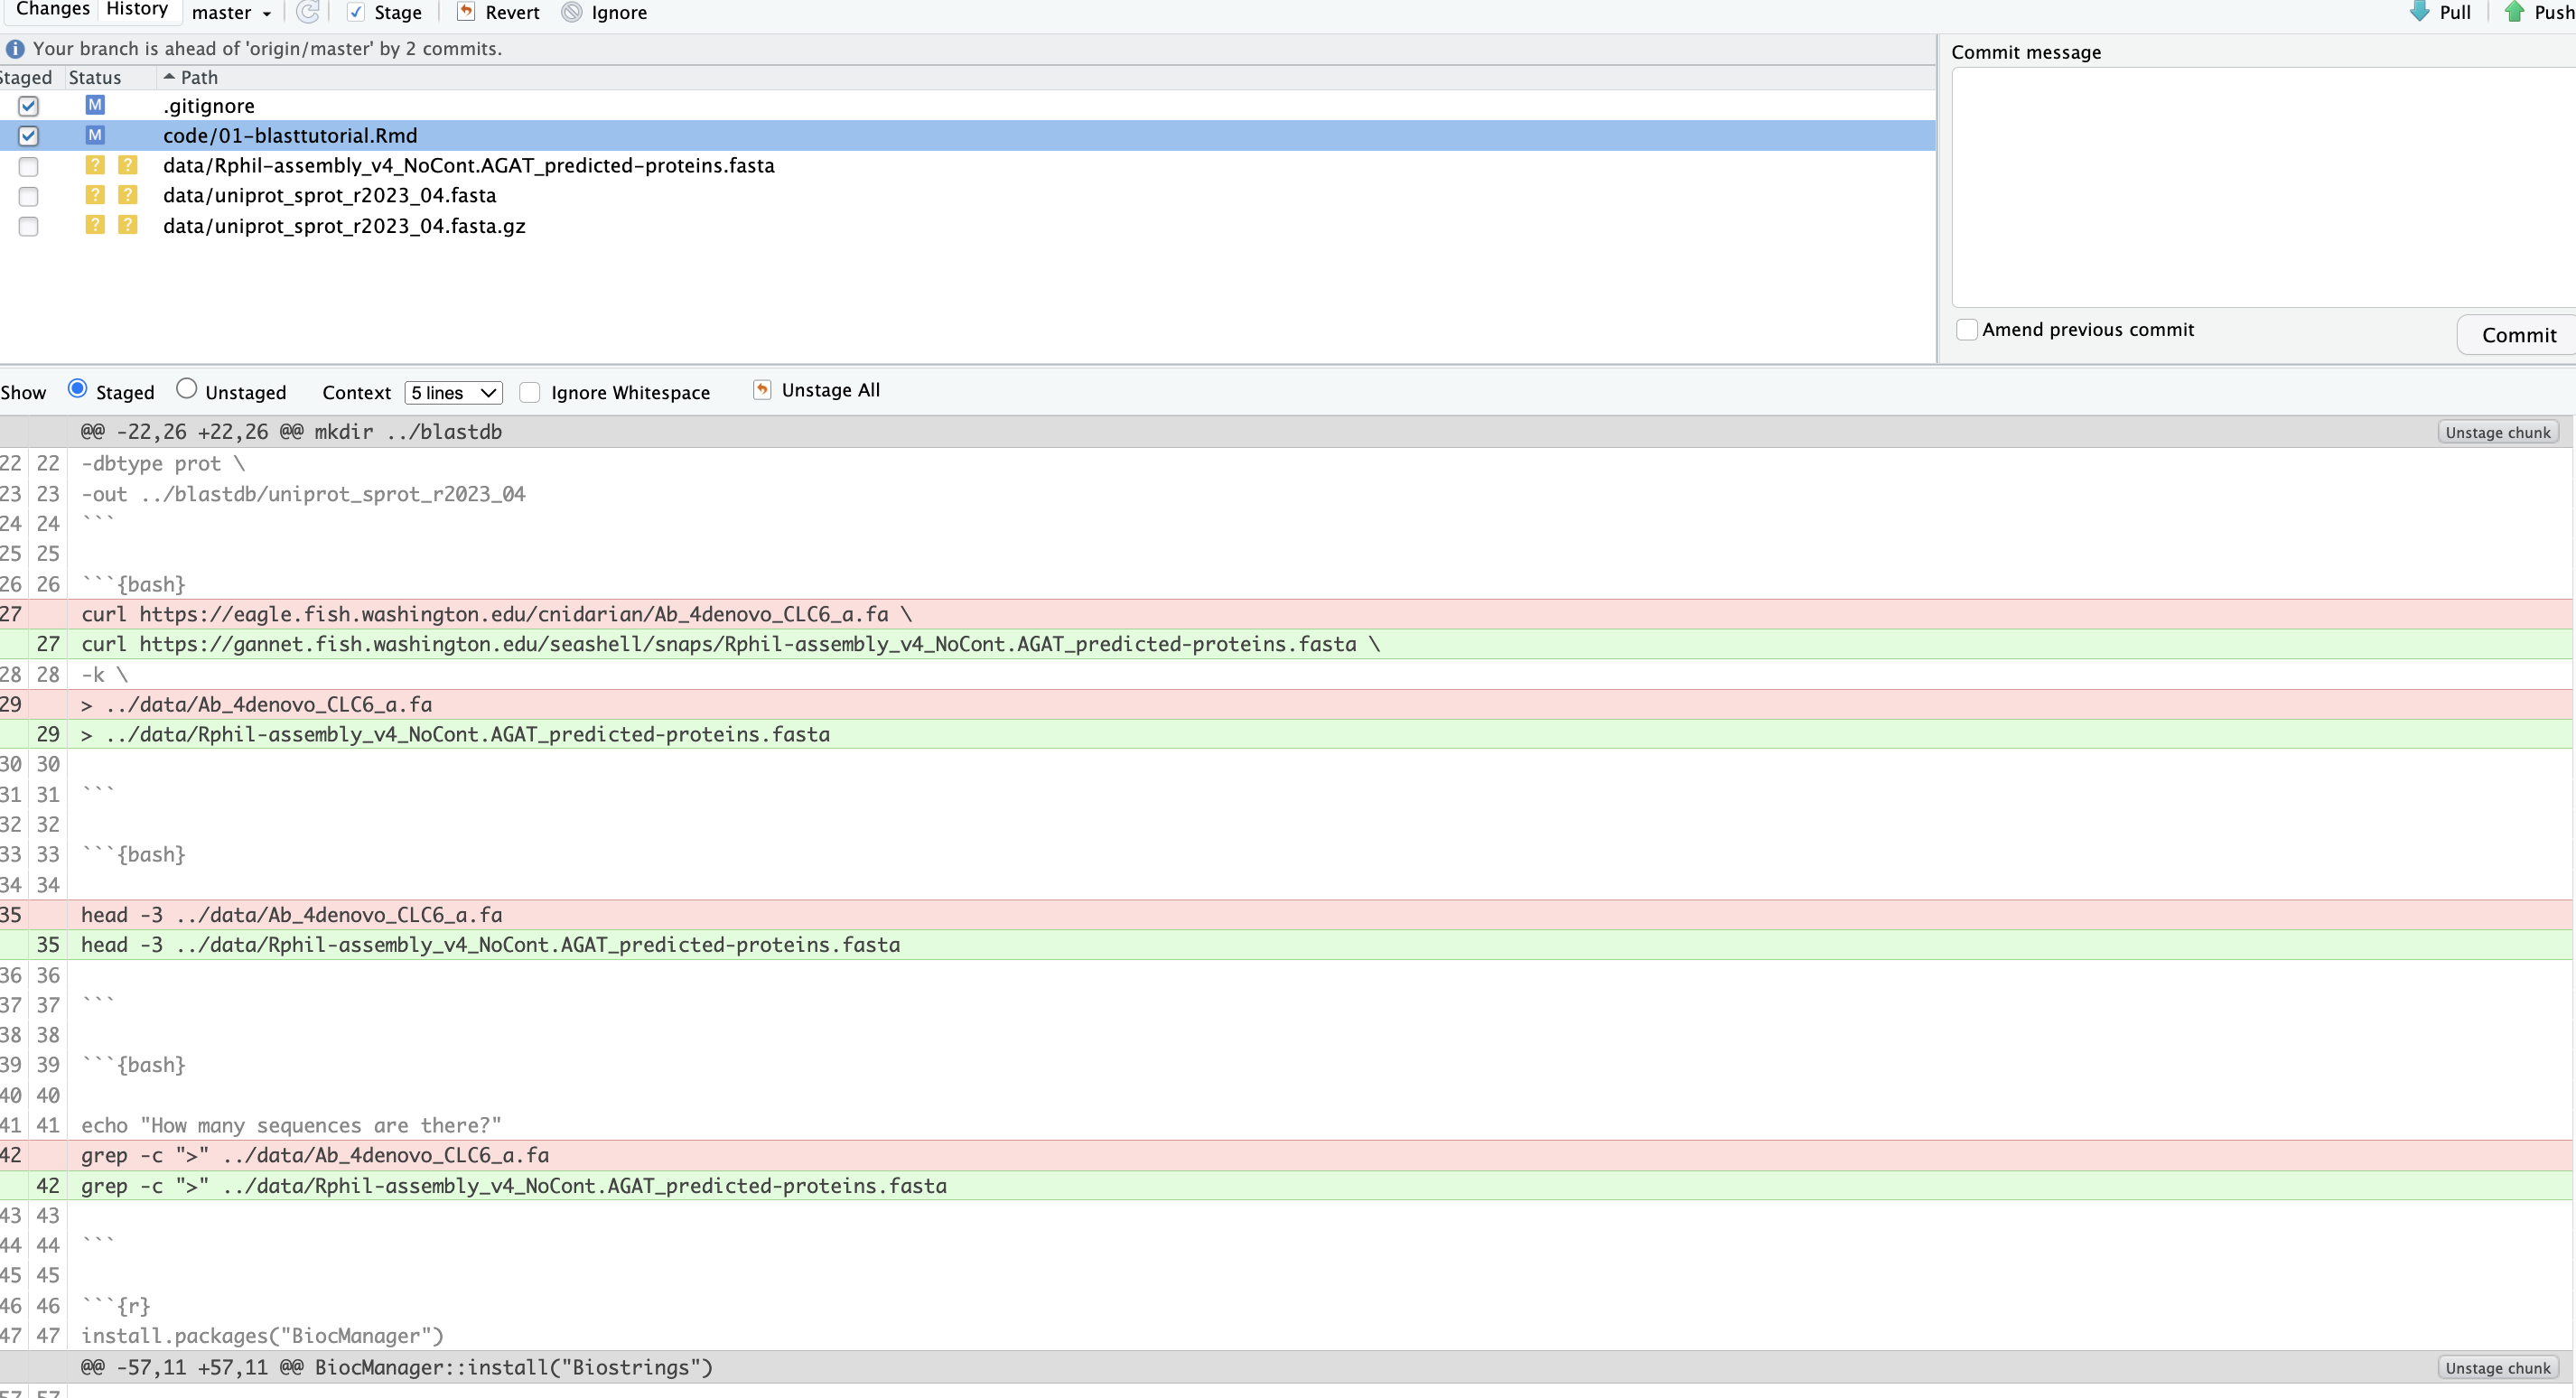This screenshot has width=2576, height=1398.
Task: Click the modified status icon for .gitignore
Action: point(95,105)
